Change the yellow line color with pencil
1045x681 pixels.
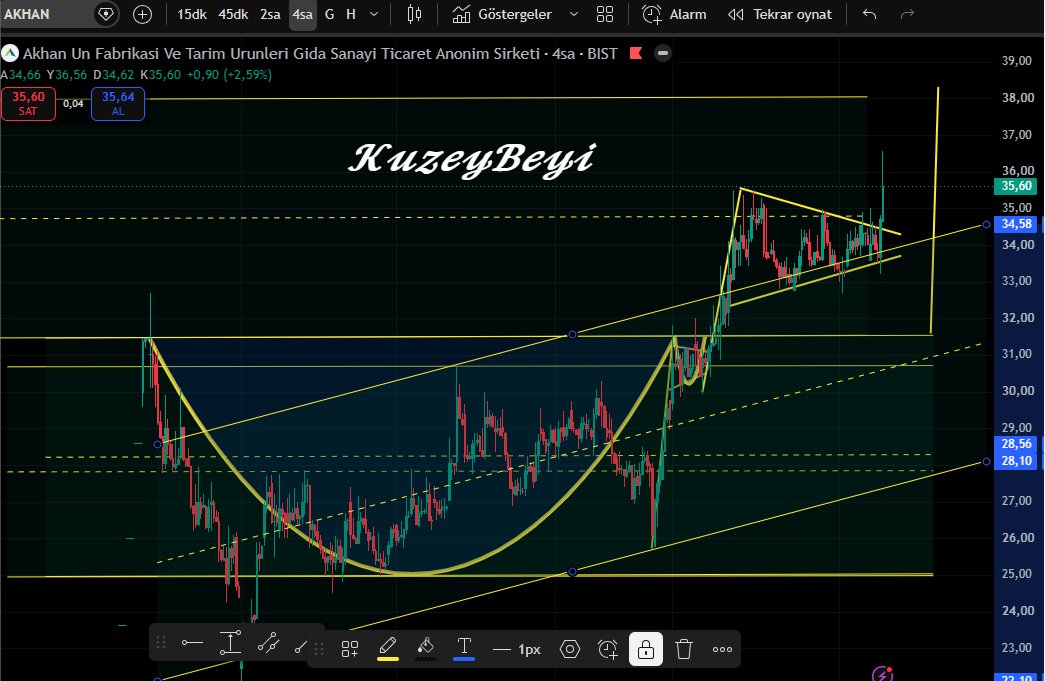tap(388, 649)
